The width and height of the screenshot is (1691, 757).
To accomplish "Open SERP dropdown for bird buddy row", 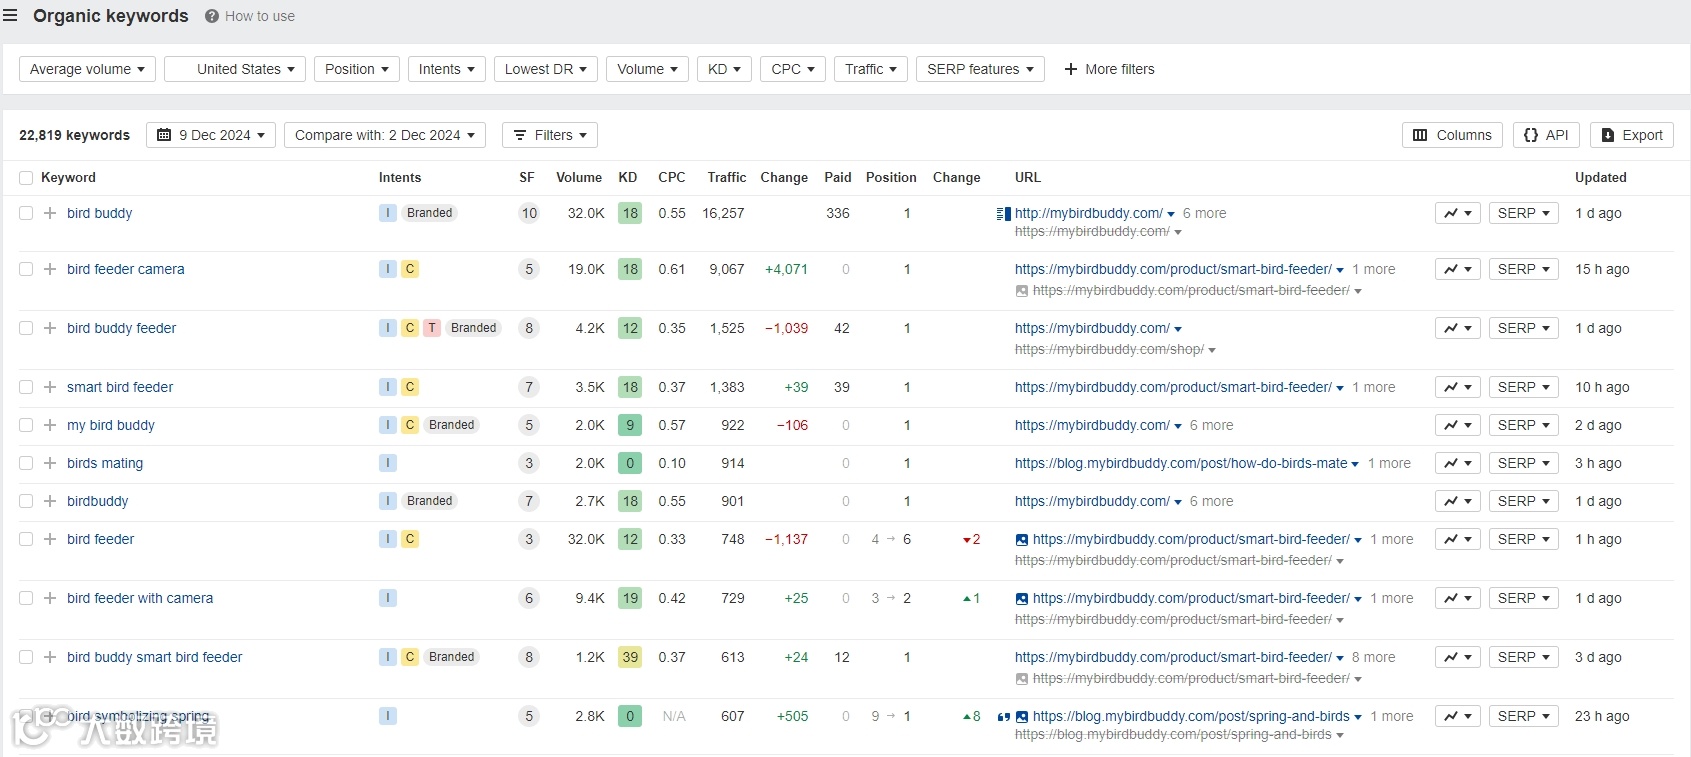I will point(1523,213).
